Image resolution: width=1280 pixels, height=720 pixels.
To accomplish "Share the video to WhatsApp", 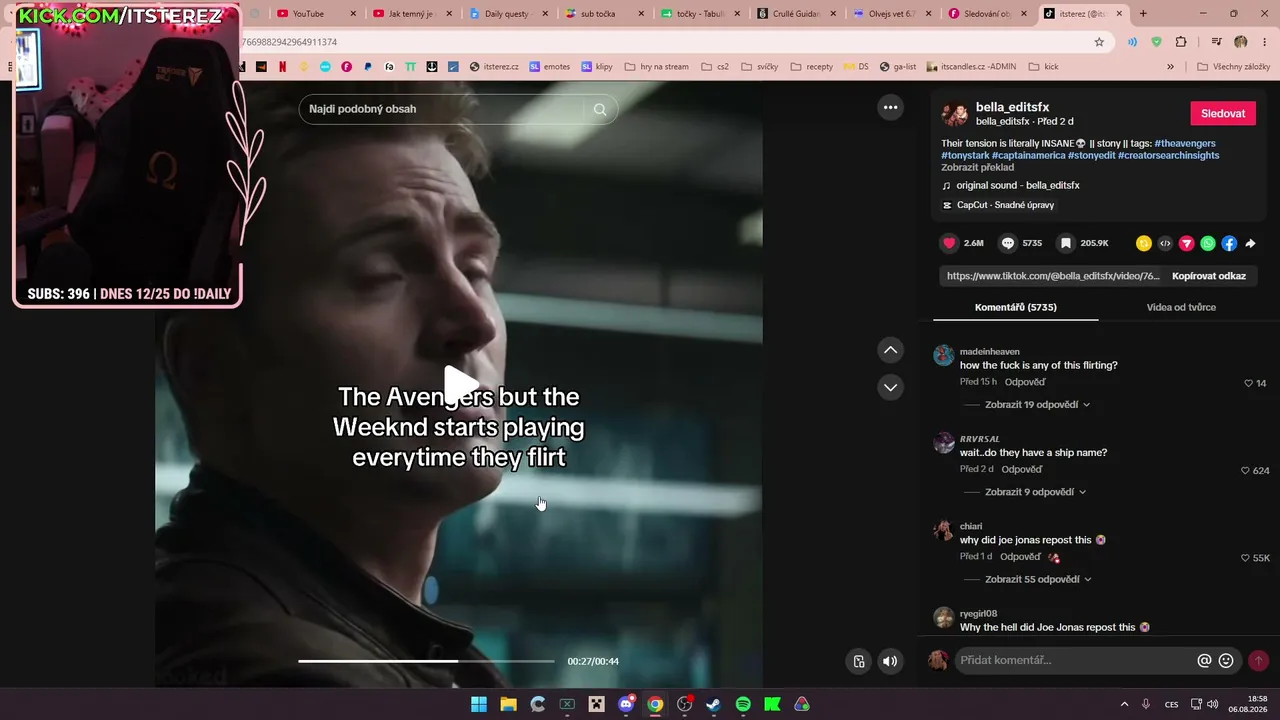I will [1208, 243].
